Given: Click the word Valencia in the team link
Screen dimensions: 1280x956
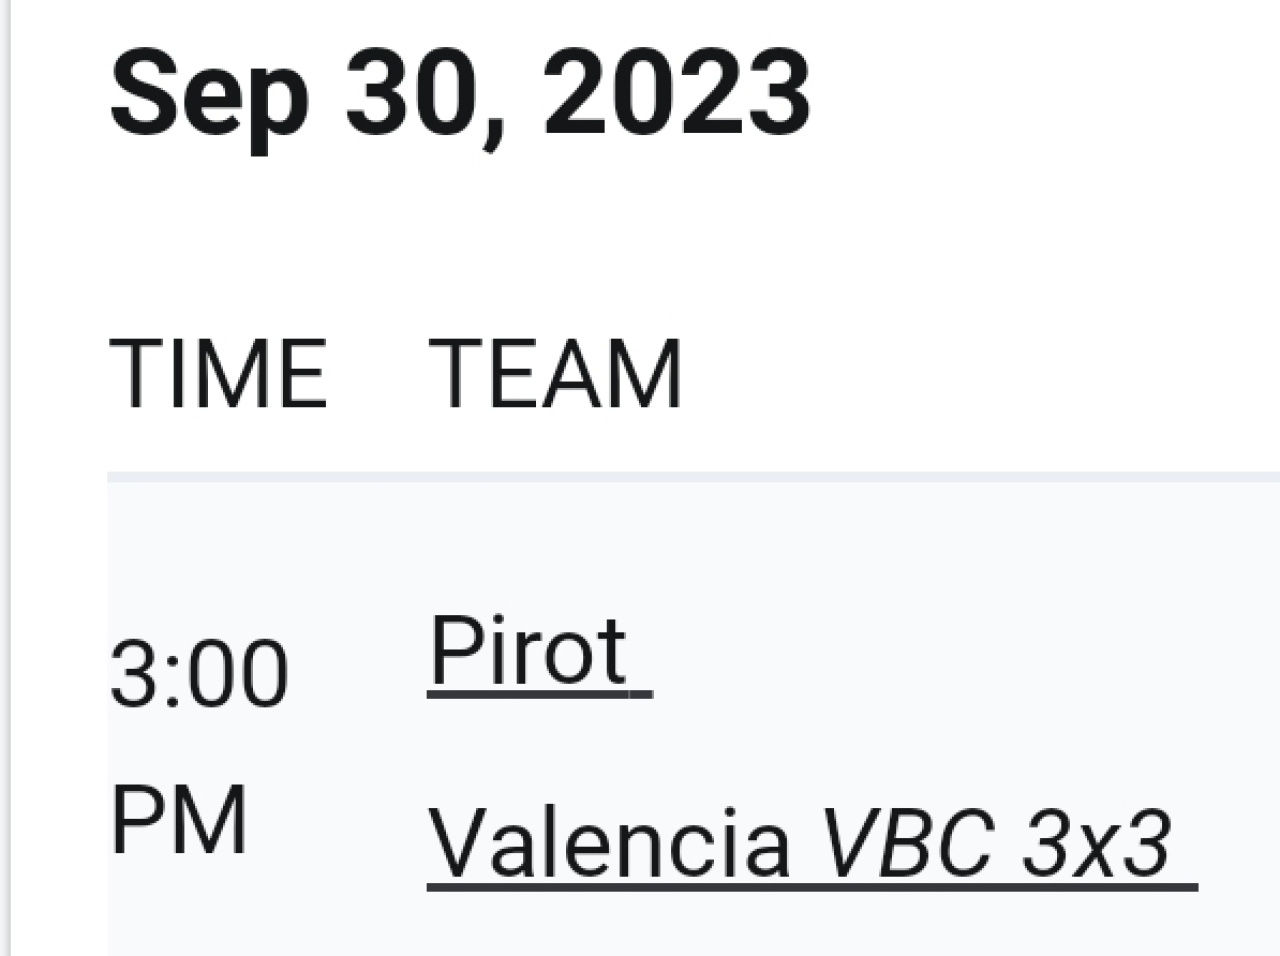Looking at the screenshot, I should 609,844.
